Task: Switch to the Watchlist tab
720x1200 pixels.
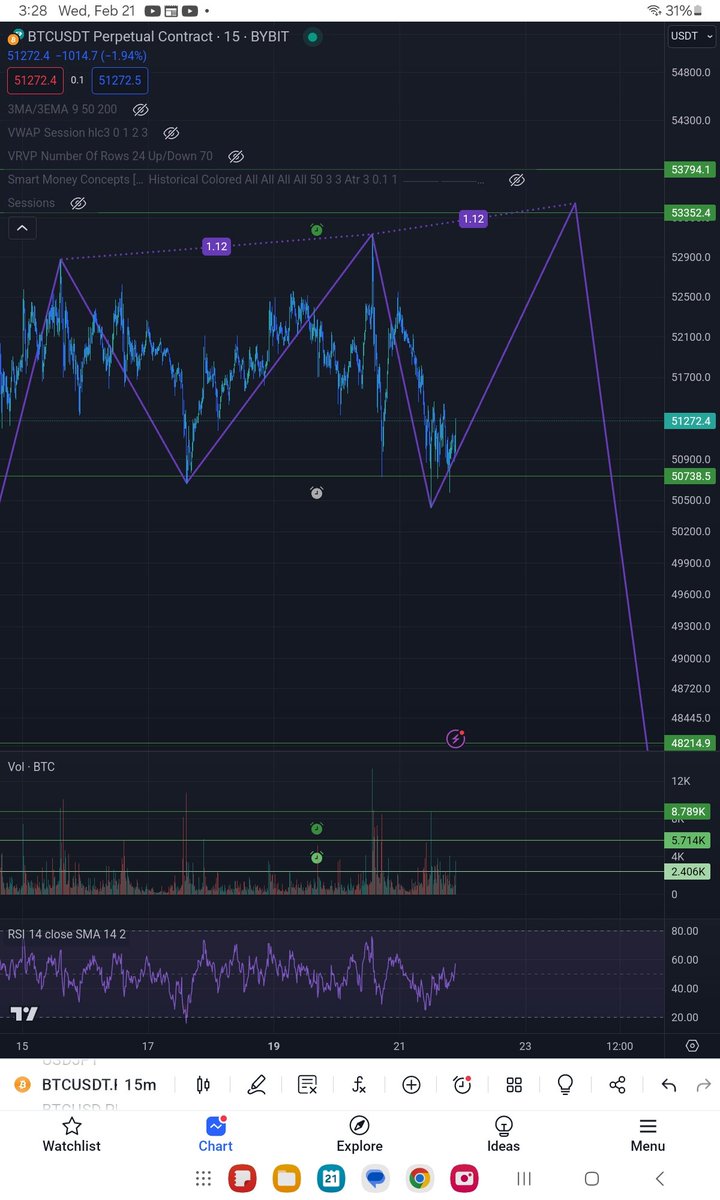Action: point(72,1135)
